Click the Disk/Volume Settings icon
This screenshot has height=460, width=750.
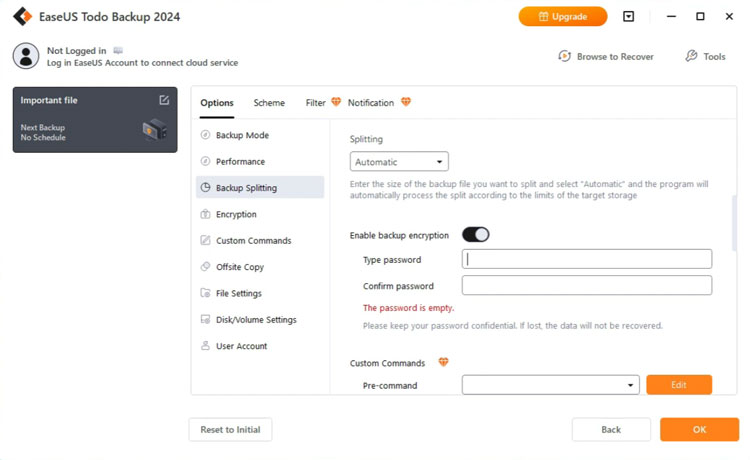coord(205,319)
